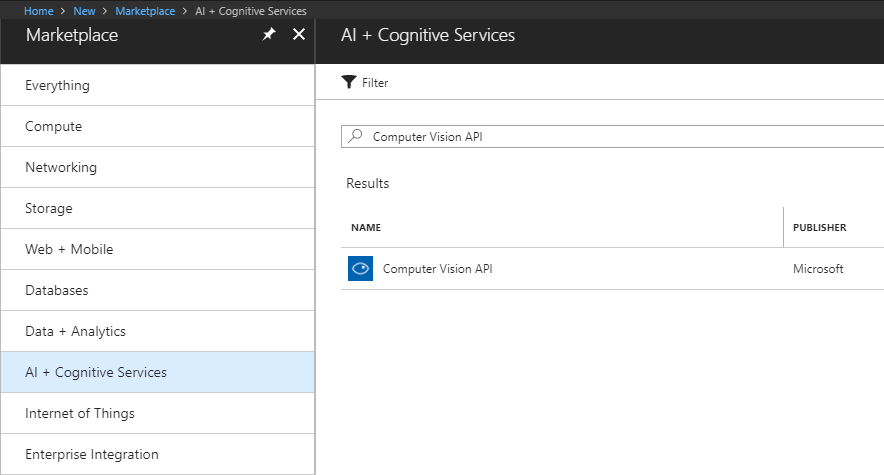
Task: Open the Databases category
Action: (57, 291)
